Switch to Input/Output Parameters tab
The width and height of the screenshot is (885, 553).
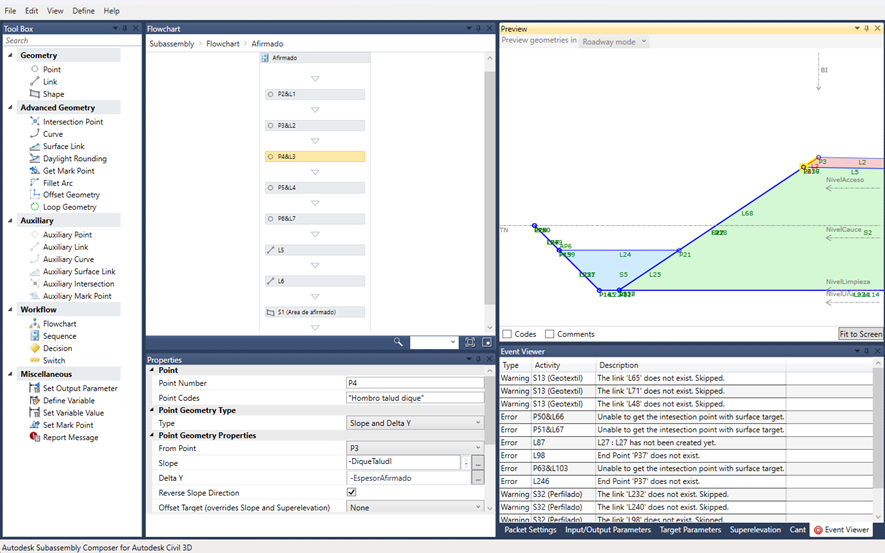pos(608,530)
